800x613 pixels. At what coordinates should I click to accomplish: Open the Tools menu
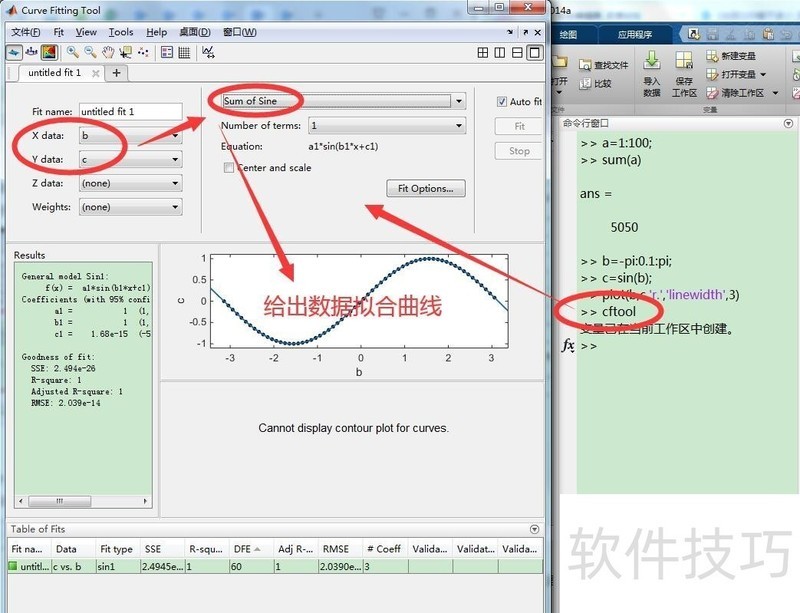point(120,31)
